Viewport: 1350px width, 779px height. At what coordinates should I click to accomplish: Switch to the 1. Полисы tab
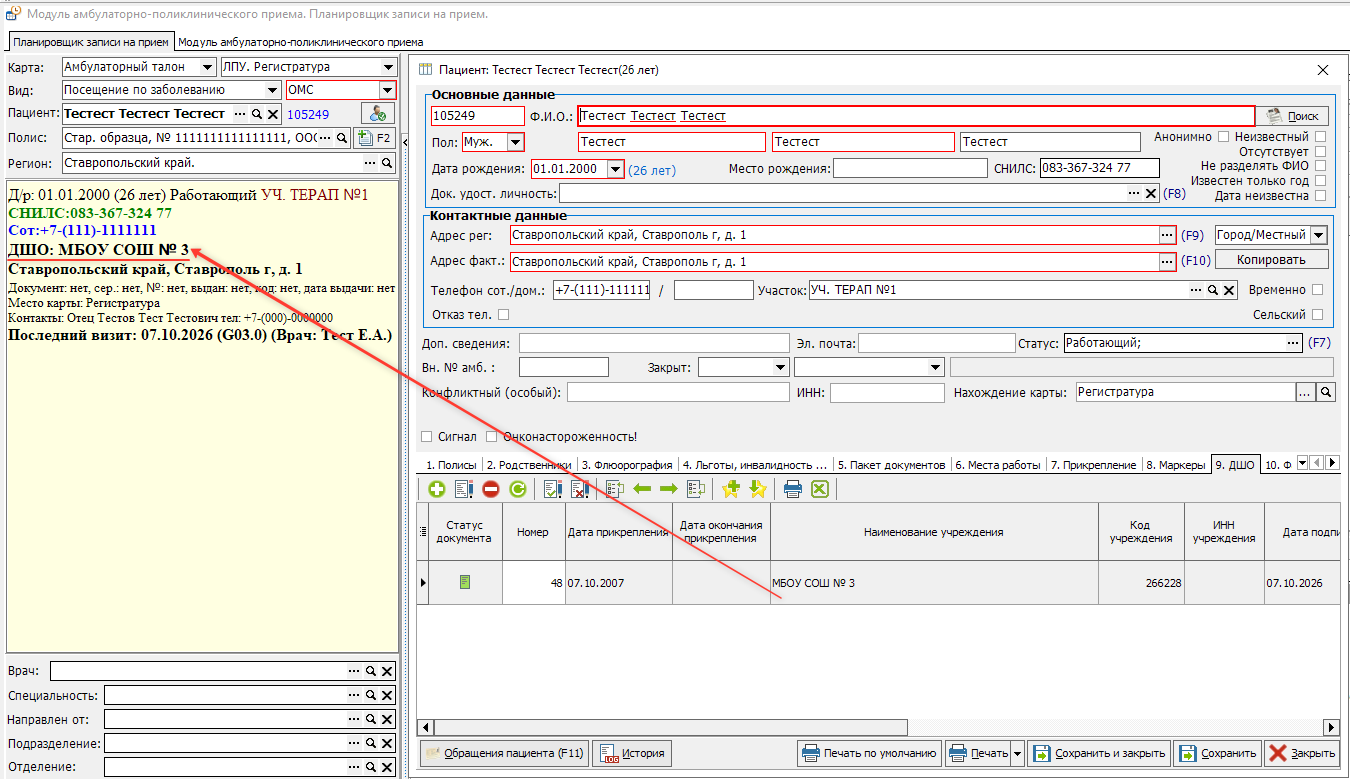[451, 465]
